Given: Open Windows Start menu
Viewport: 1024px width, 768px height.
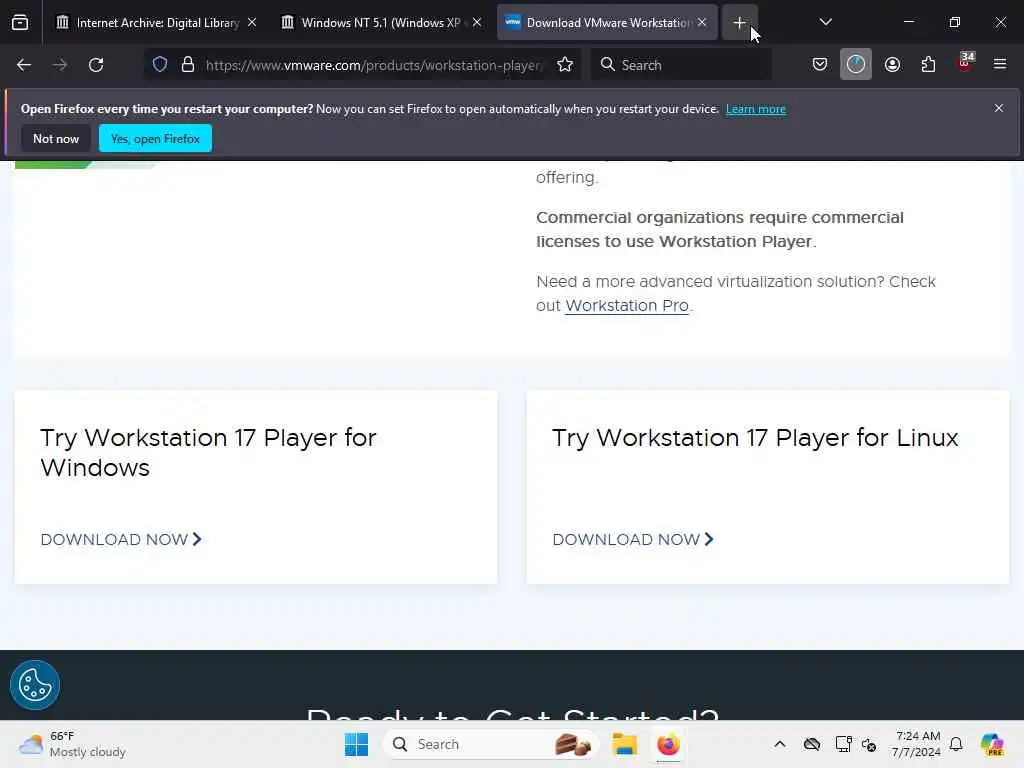Looking at the screenshot, I should tap(357, 744).
